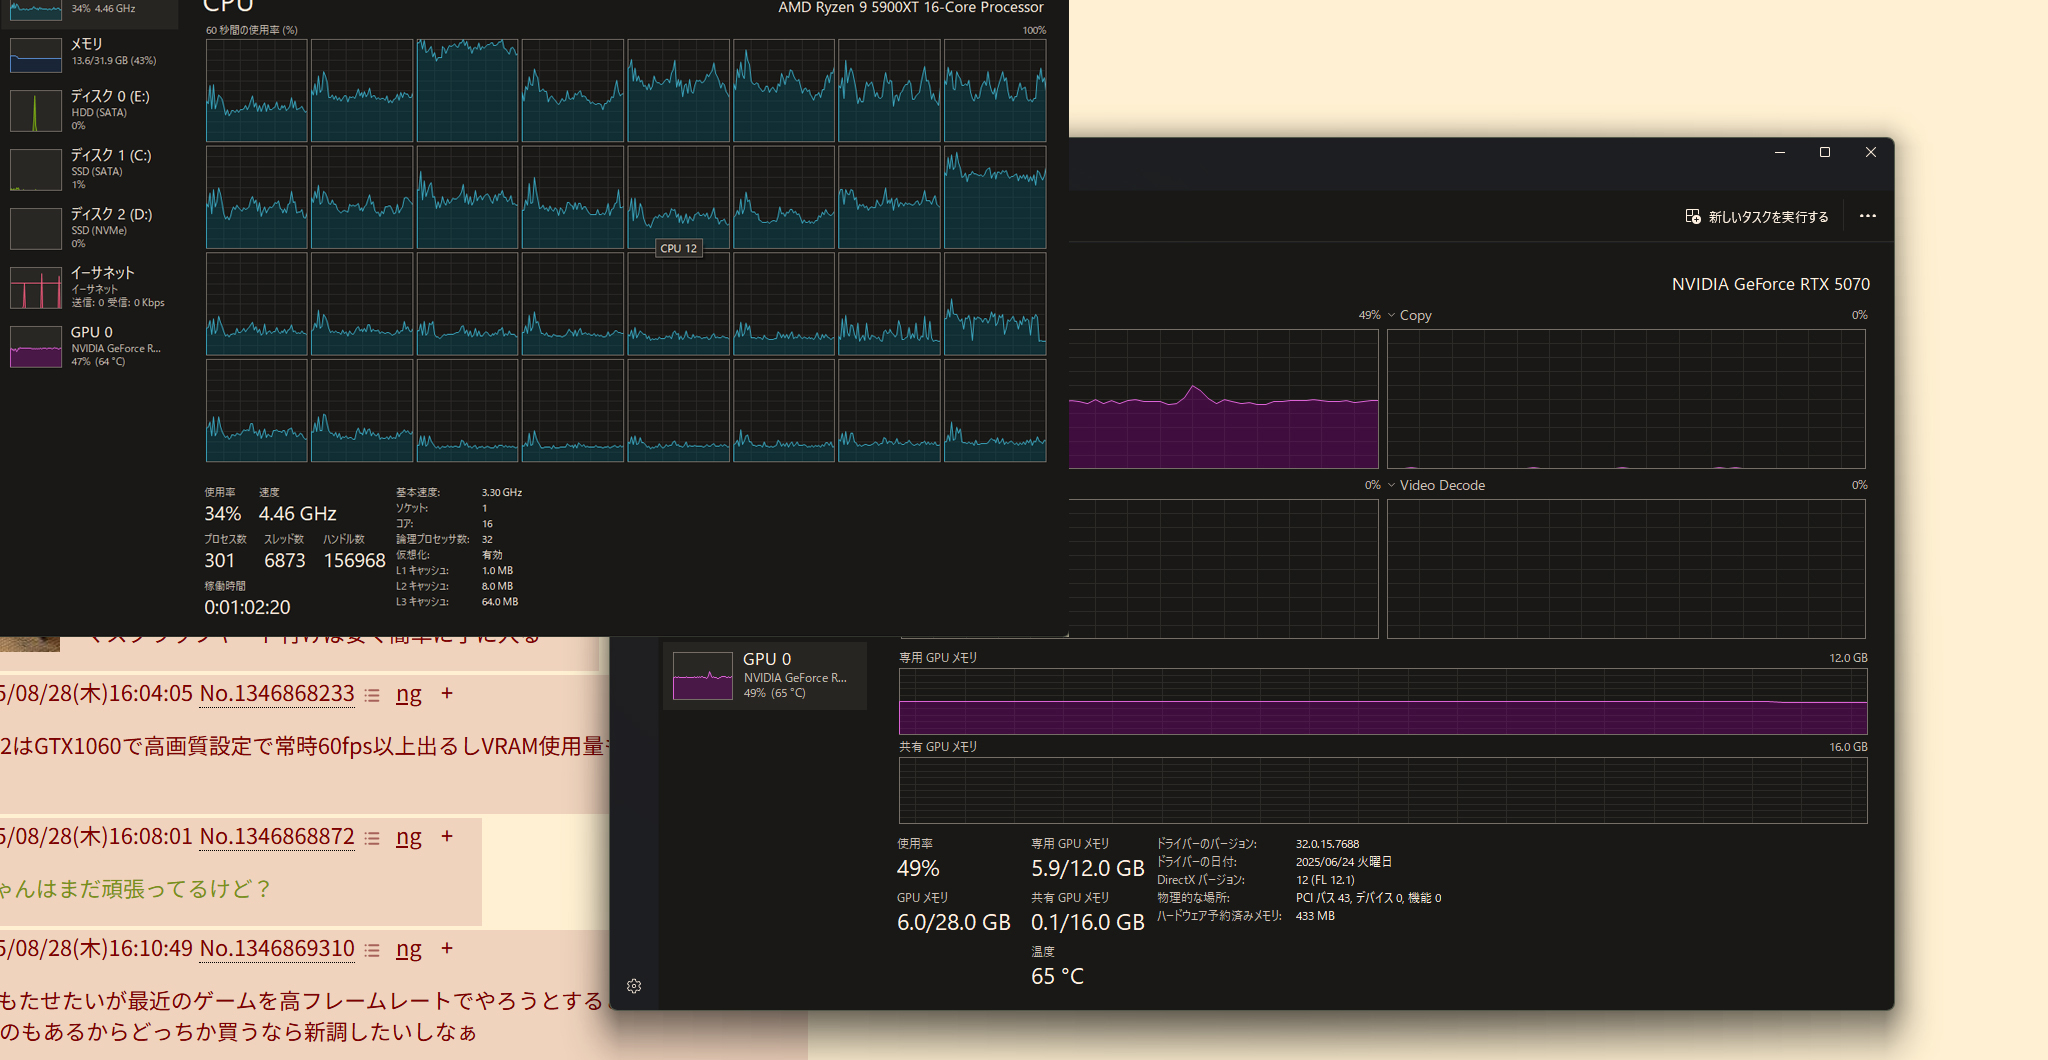
Task: Click the Video Decode usage graph
Action: [1626, 569]
